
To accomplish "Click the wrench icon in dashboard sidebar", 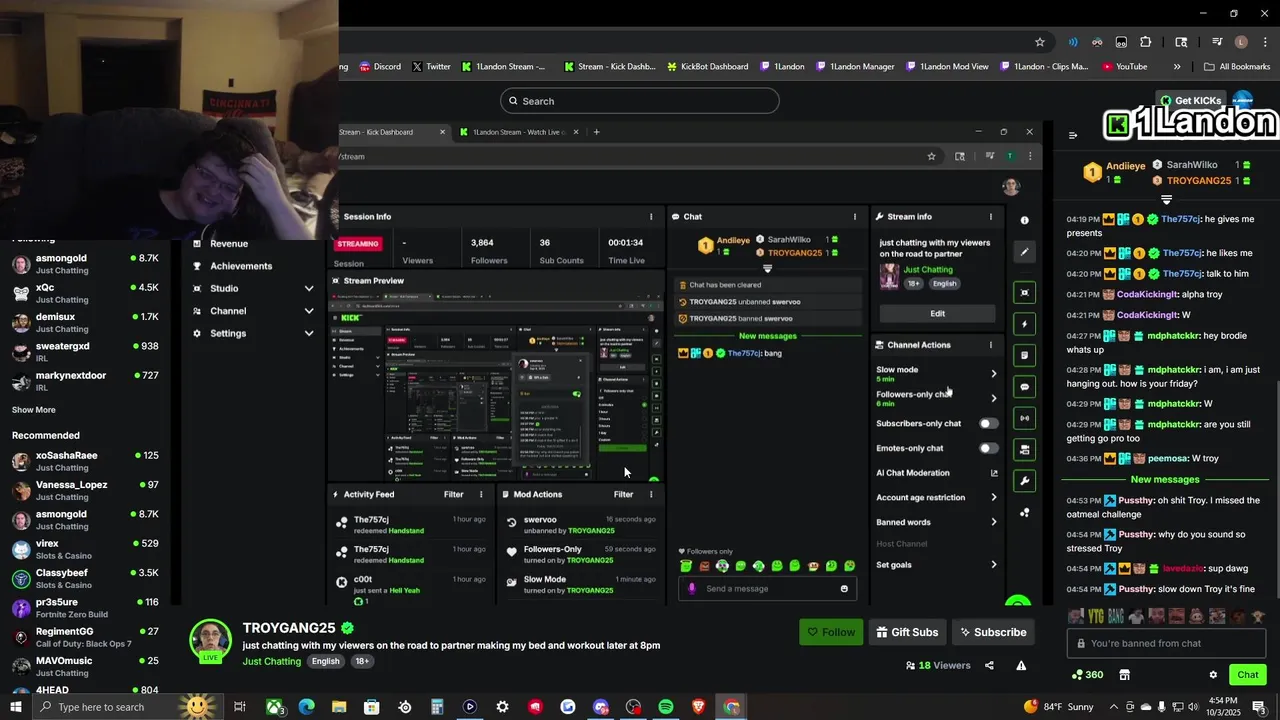I will (1024, 481).
